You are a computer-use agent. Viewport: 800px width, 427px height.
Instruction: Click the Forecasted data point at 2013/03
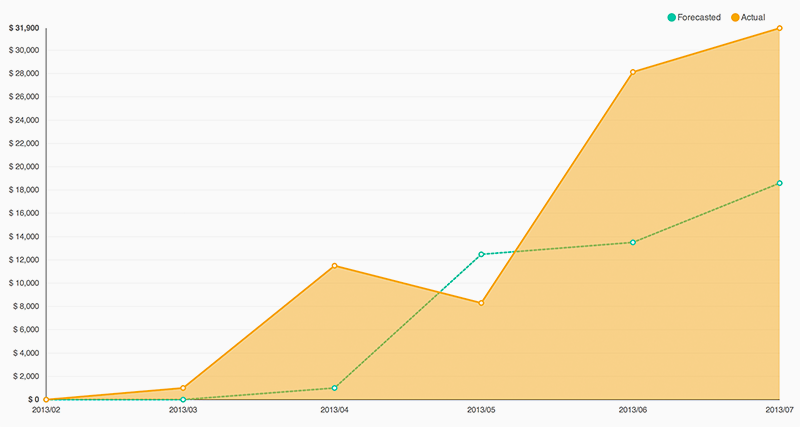183,399
